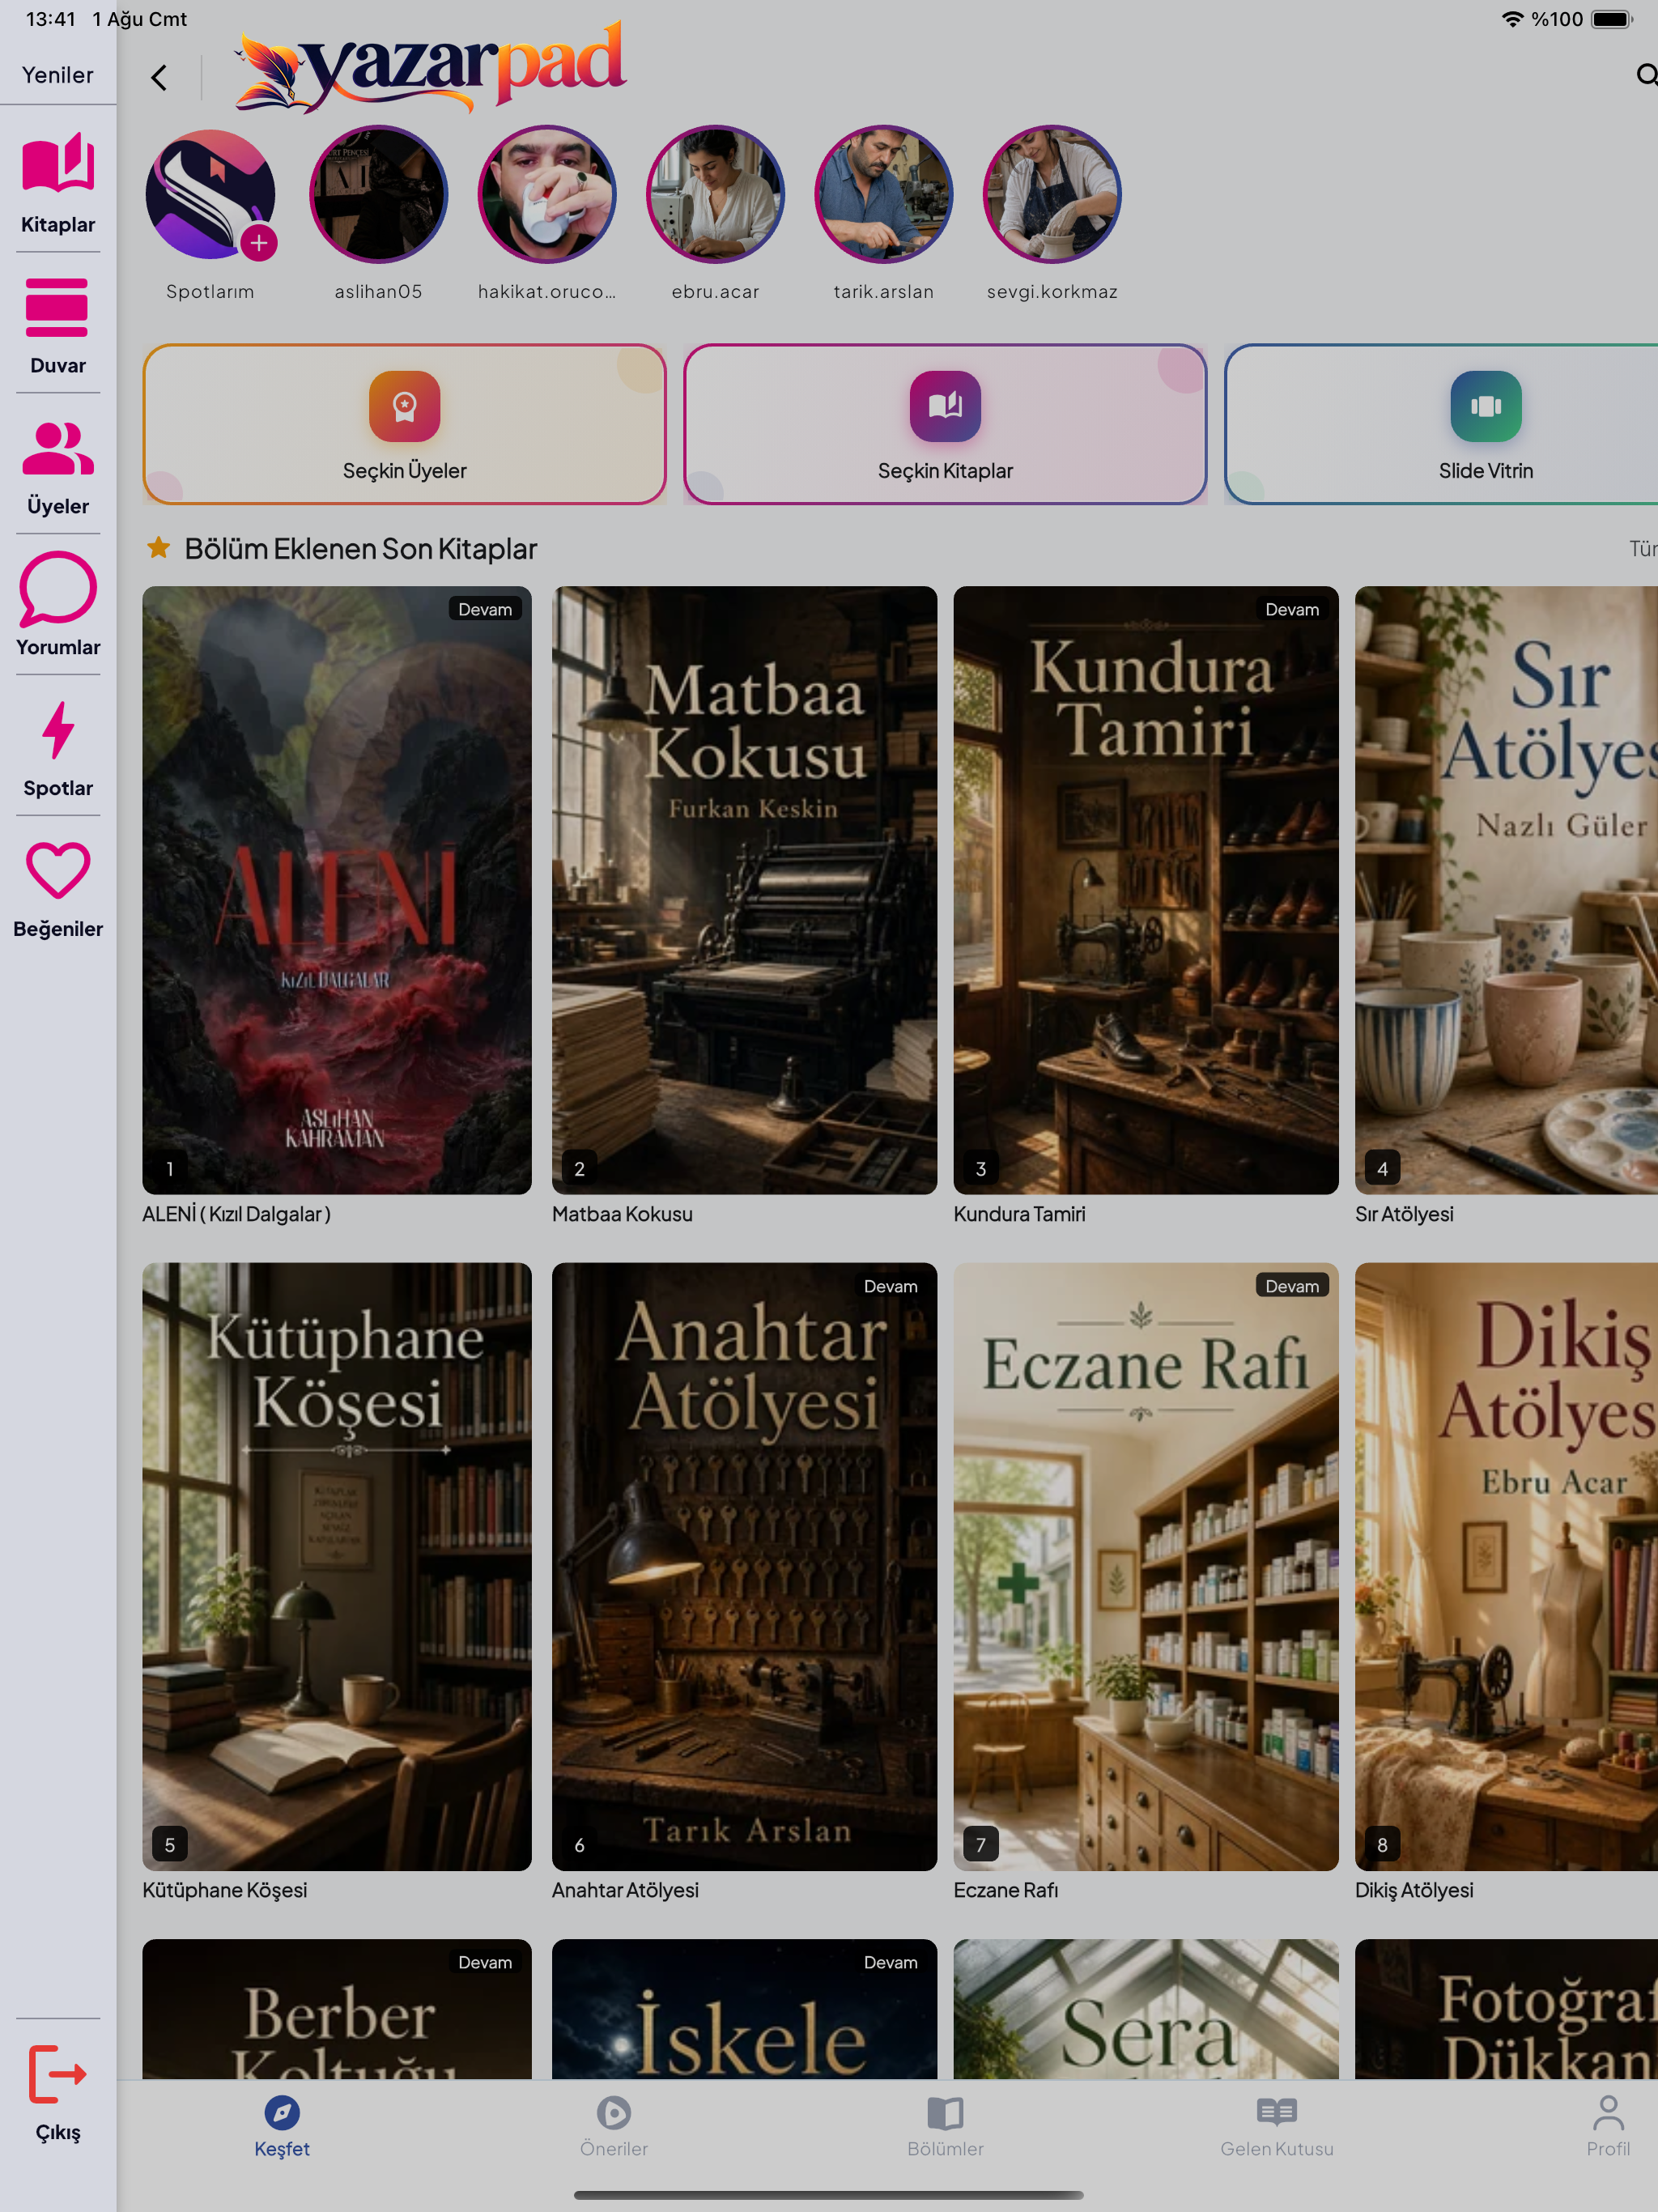The width and height of the screenshot is (1658, 2212).
Task: Tap the battery indicator in status bar
Action: click(x=1611, y=19)
